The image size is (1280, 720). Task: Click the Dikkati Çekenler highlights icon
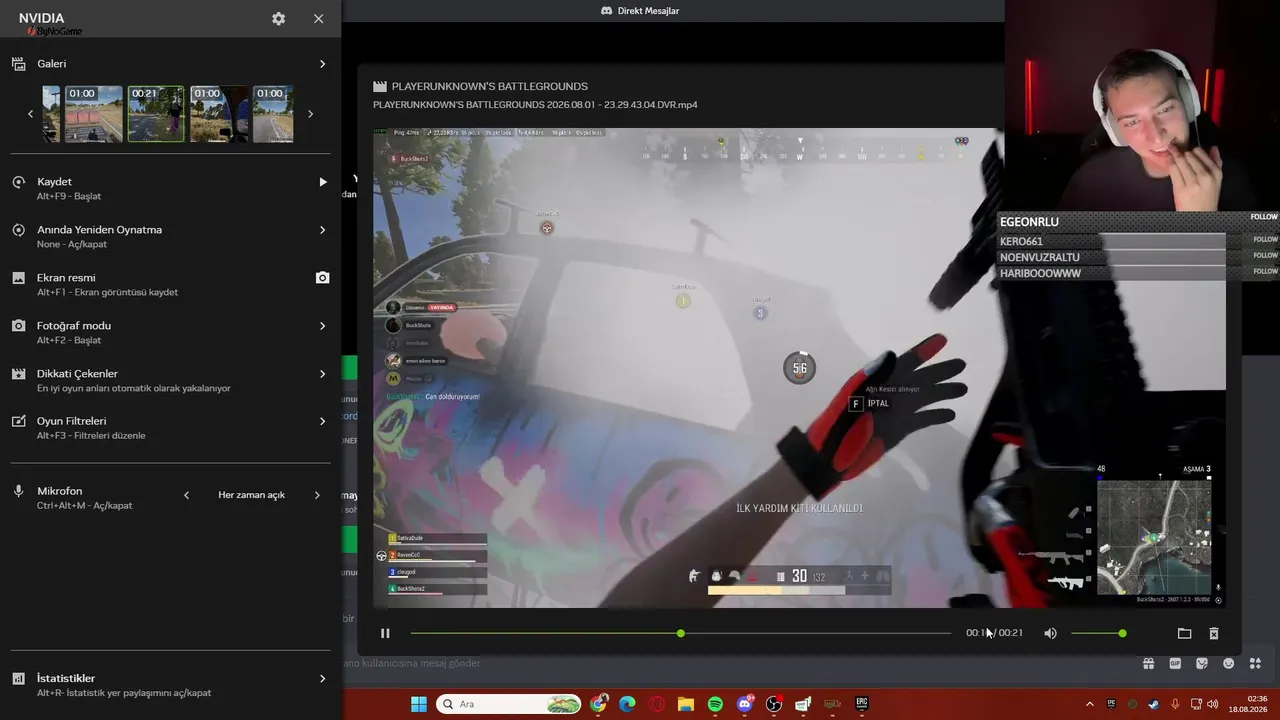point(18,374)
